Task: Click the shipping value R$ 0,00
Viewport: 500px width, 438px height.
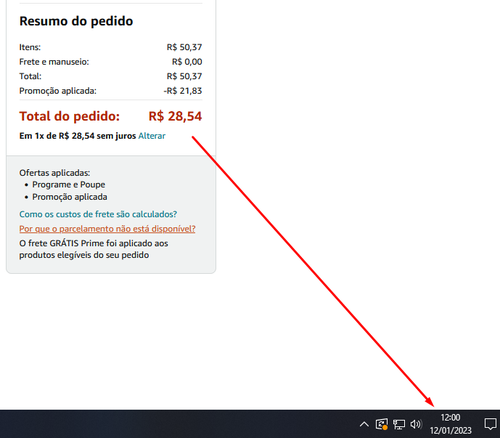Action: [x=187, y=62]
